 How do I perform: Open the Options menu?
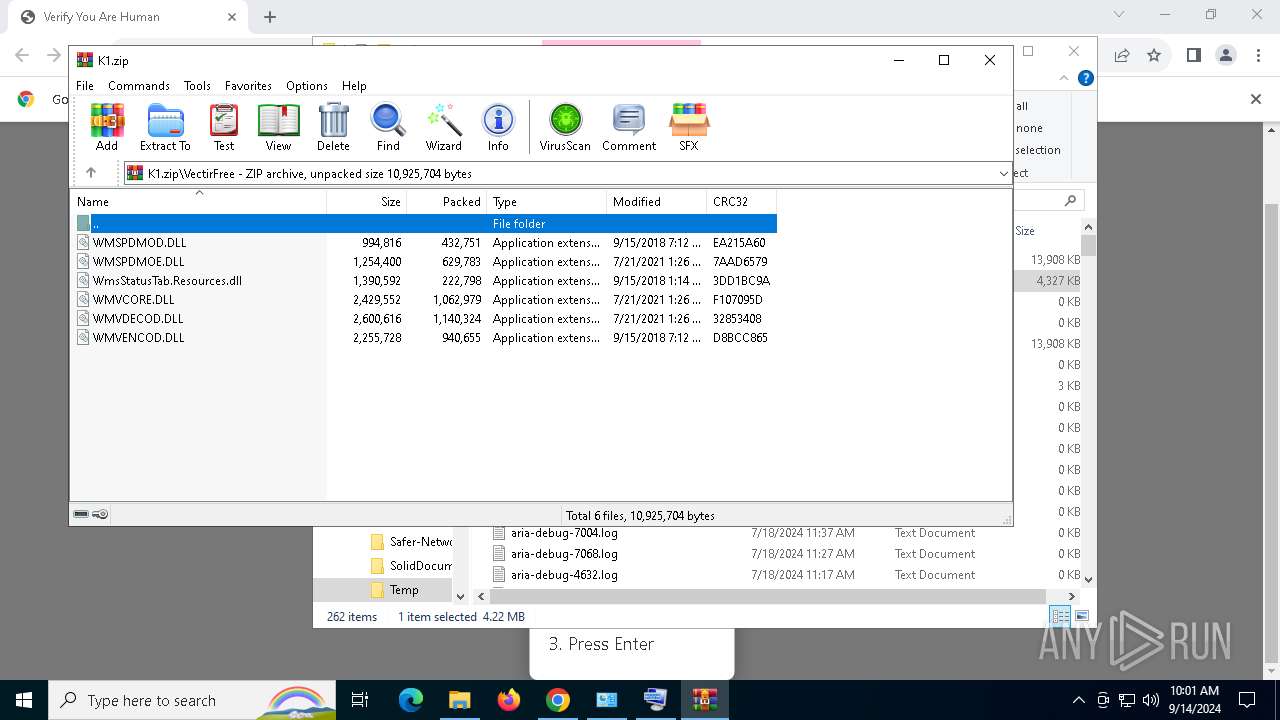tap(307, 86)
